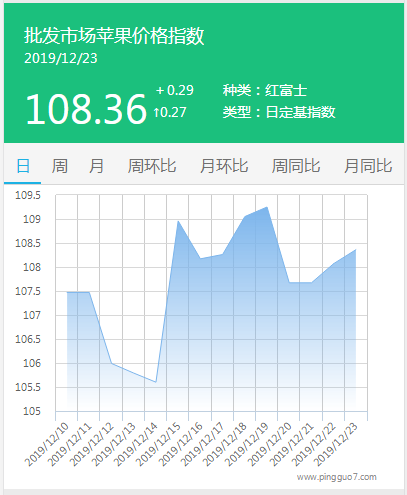Click the 106 y-axis label
The height and width of the screenshot is (495, 407).
point(32,363)
